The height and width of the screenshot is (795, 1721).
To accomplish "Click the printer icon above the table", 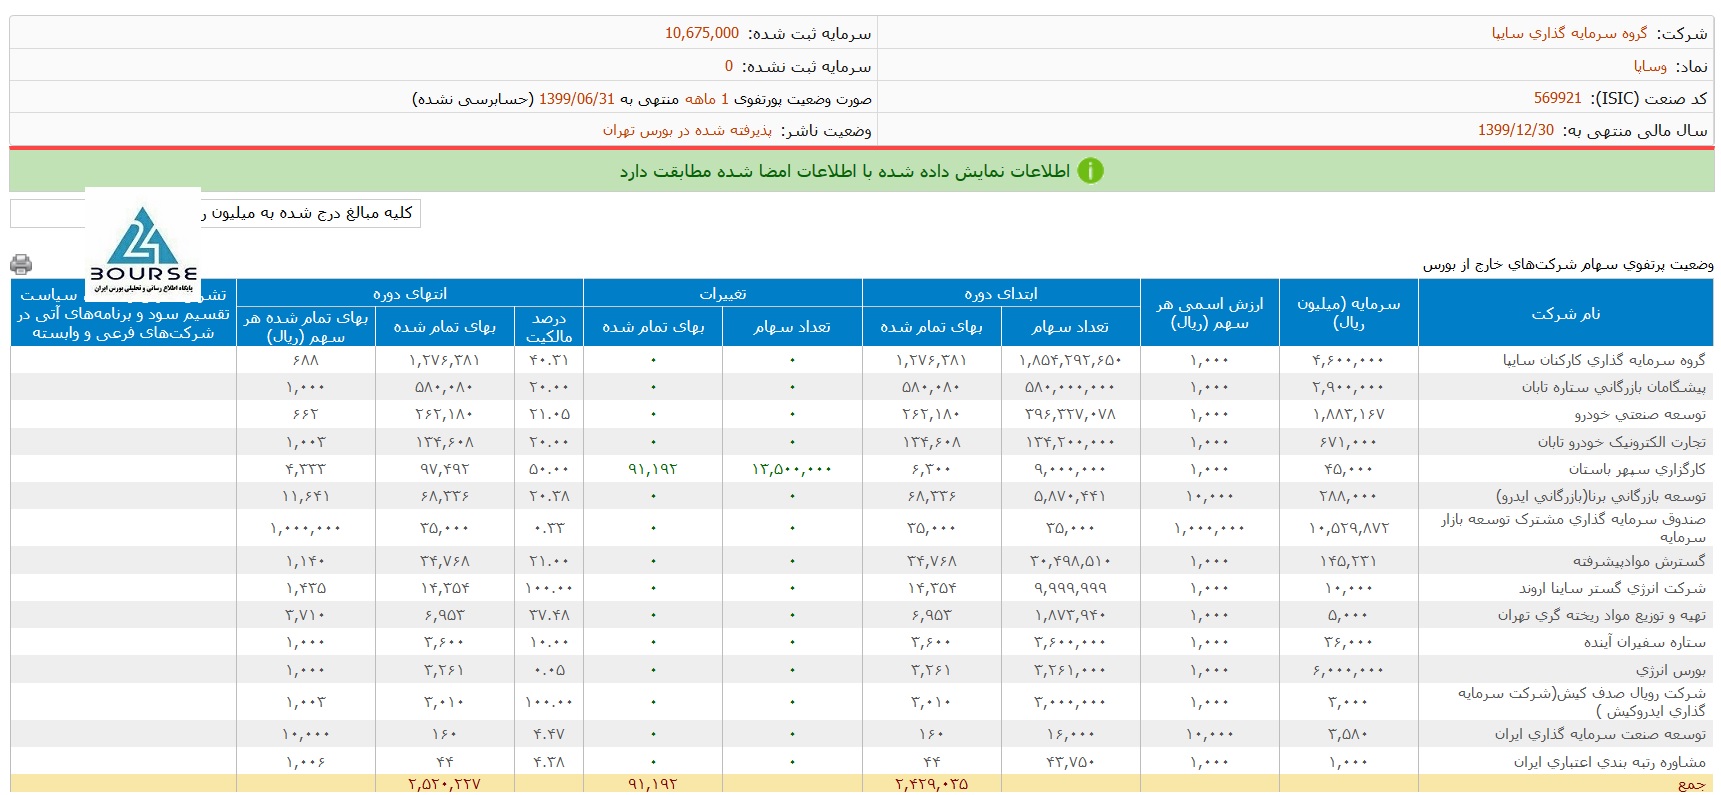I will [x=21, y=264].
